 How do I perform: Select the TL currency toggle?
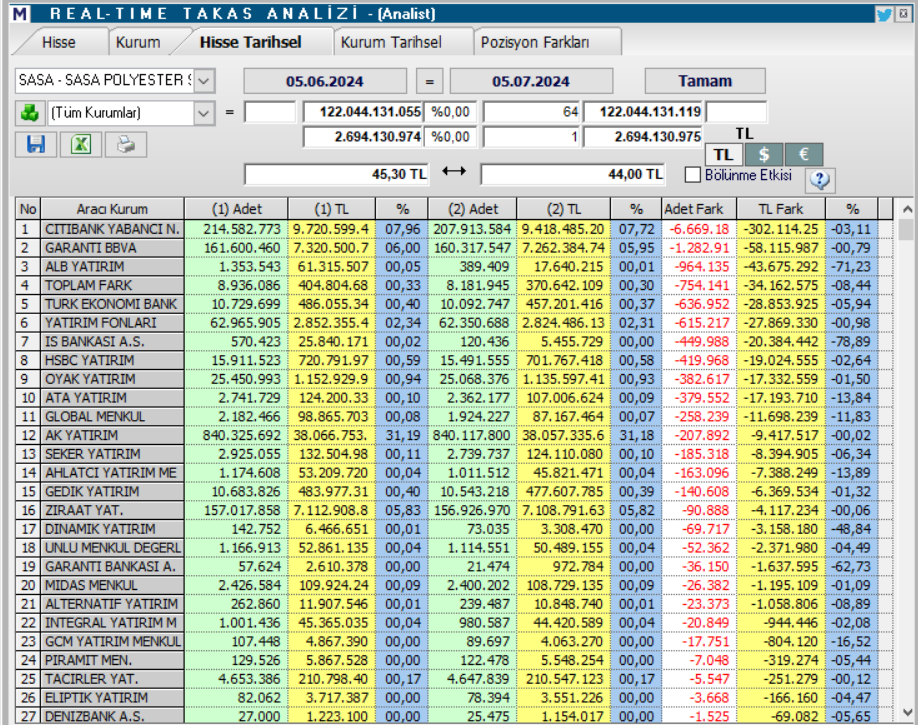(x=722, y=154)
